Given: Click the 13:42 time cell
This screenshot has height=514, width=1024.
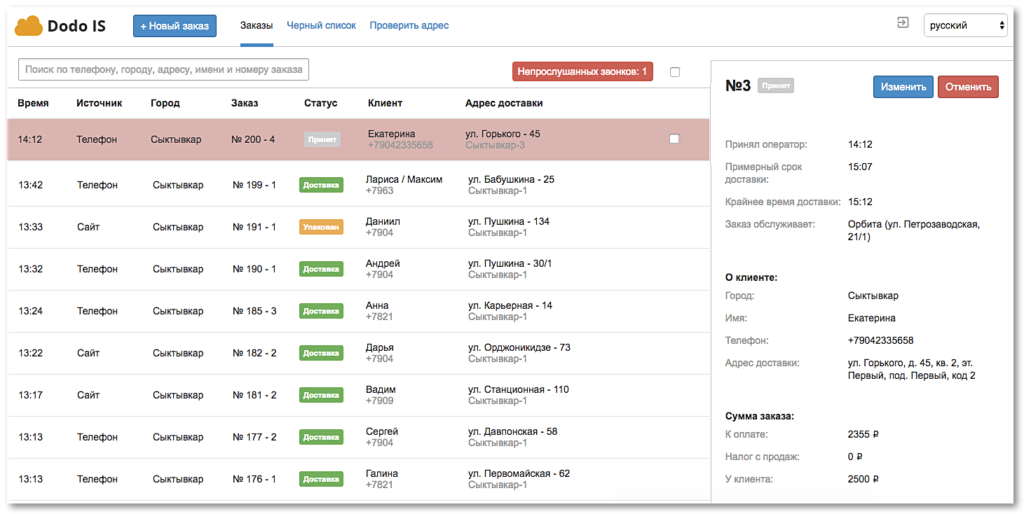Looking at the screenshot, I should pos(31,185).
